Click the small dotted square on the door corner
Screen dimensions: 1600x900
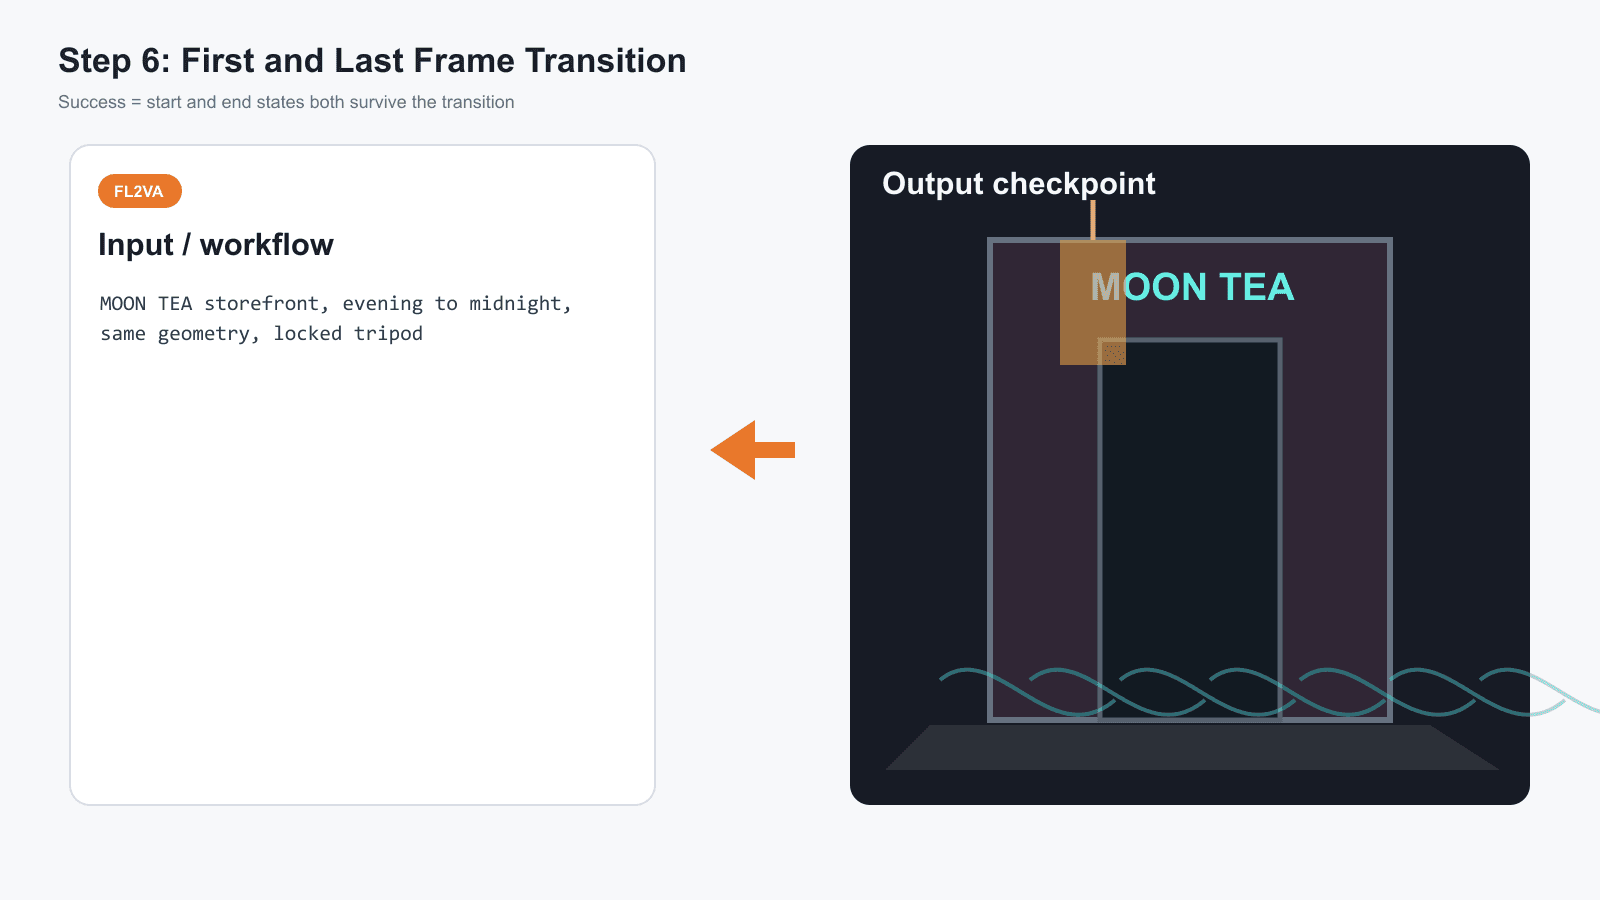1113,353
